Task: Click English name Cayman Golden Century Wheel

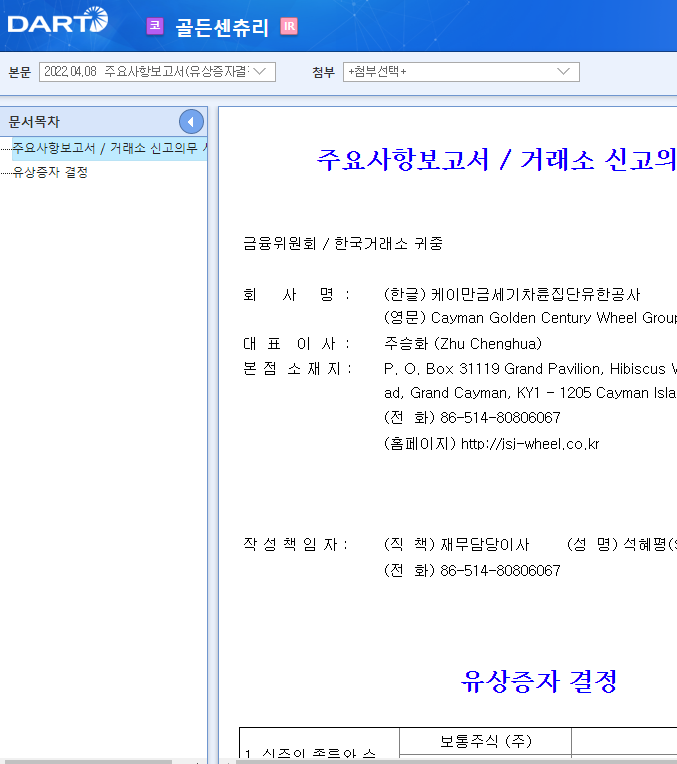Action: click(553, 318)
